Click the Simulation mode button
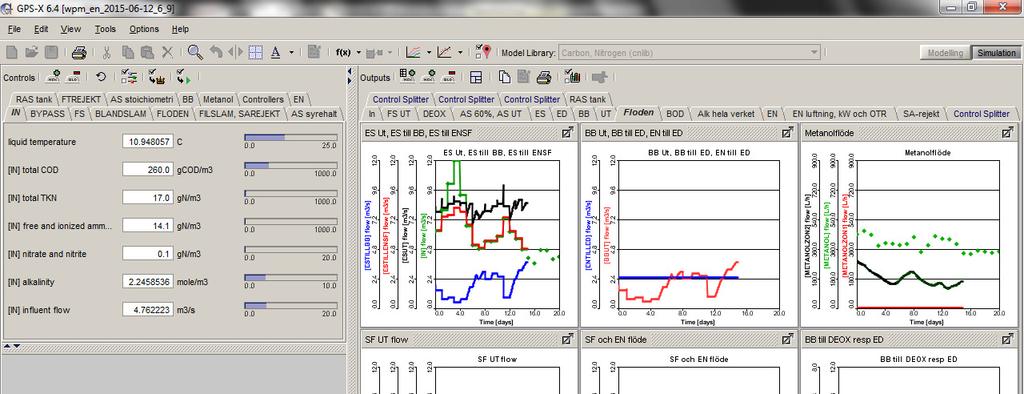 pyautogui.click(x=996, y=53)
